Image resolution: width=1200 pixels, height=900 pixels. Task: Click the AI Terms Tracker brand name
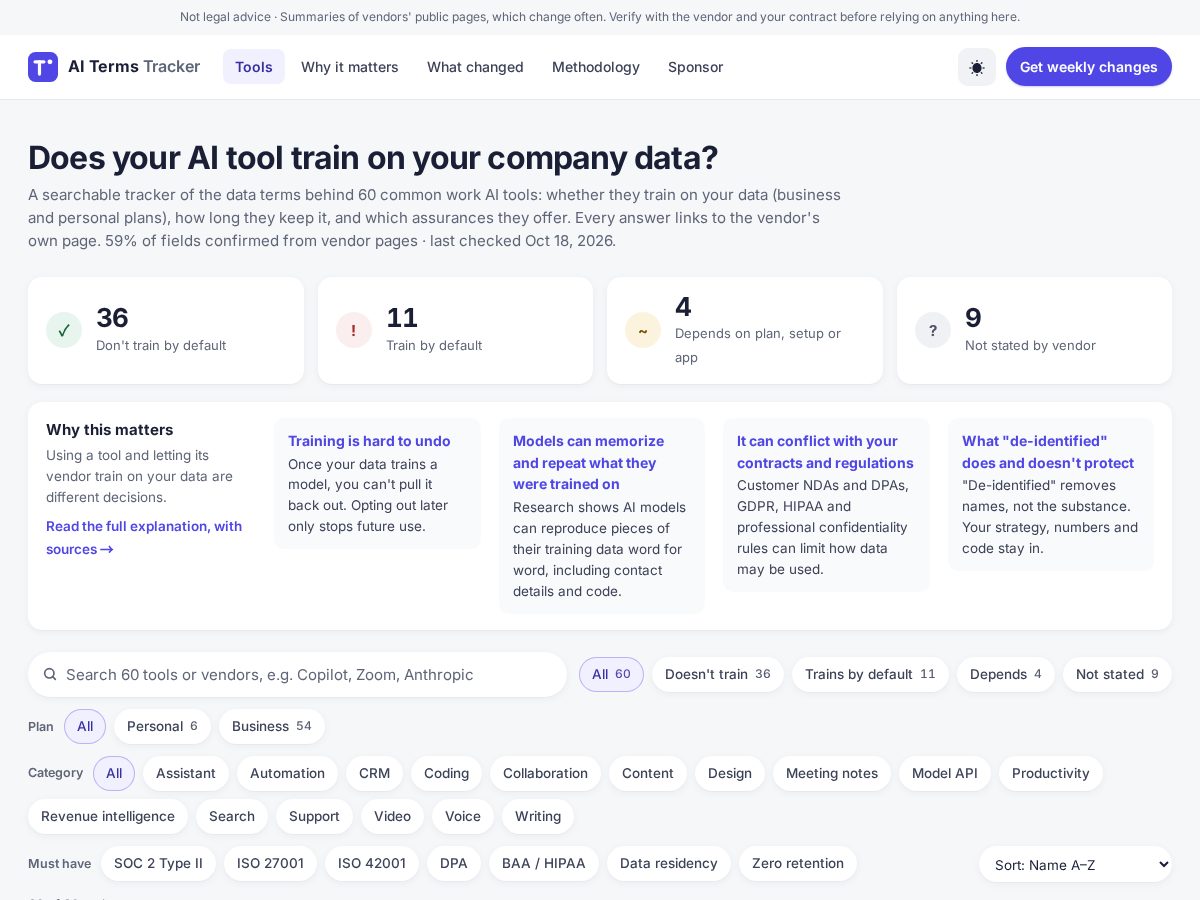[134, 67]
